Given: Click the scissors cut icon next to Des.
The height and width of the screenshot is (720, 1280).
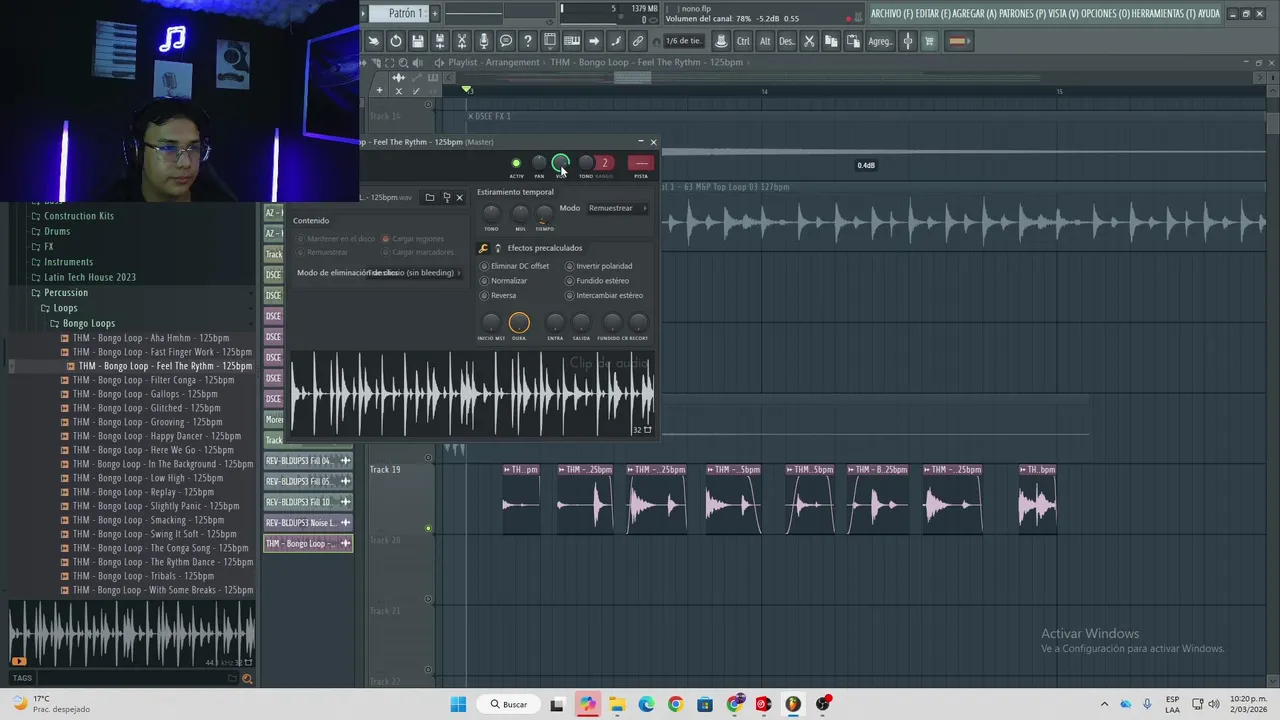Looking at the screenshot, I should point(810,41).
